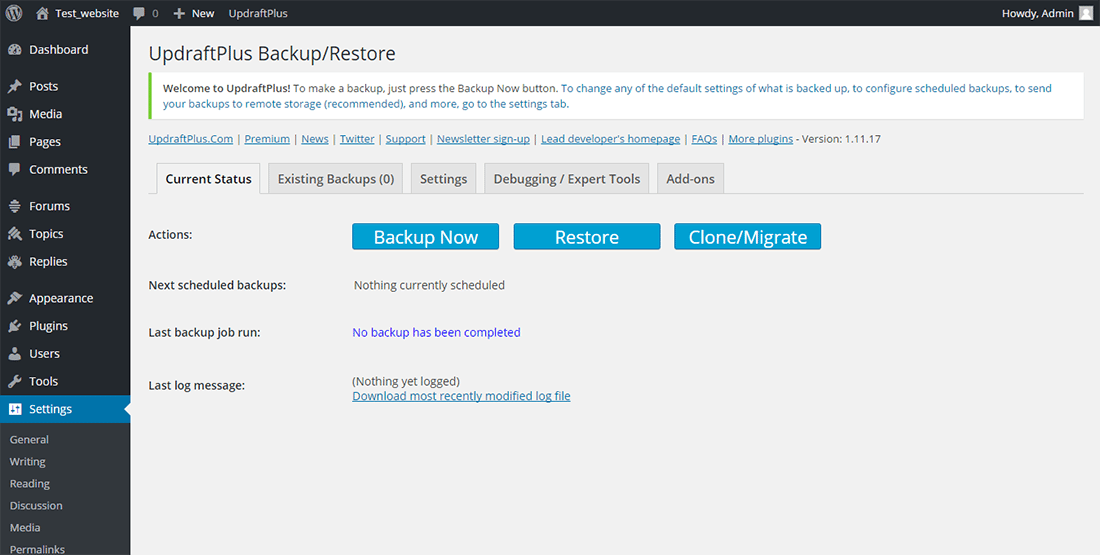Open Discussion settings submenu

tap(36, 505)
